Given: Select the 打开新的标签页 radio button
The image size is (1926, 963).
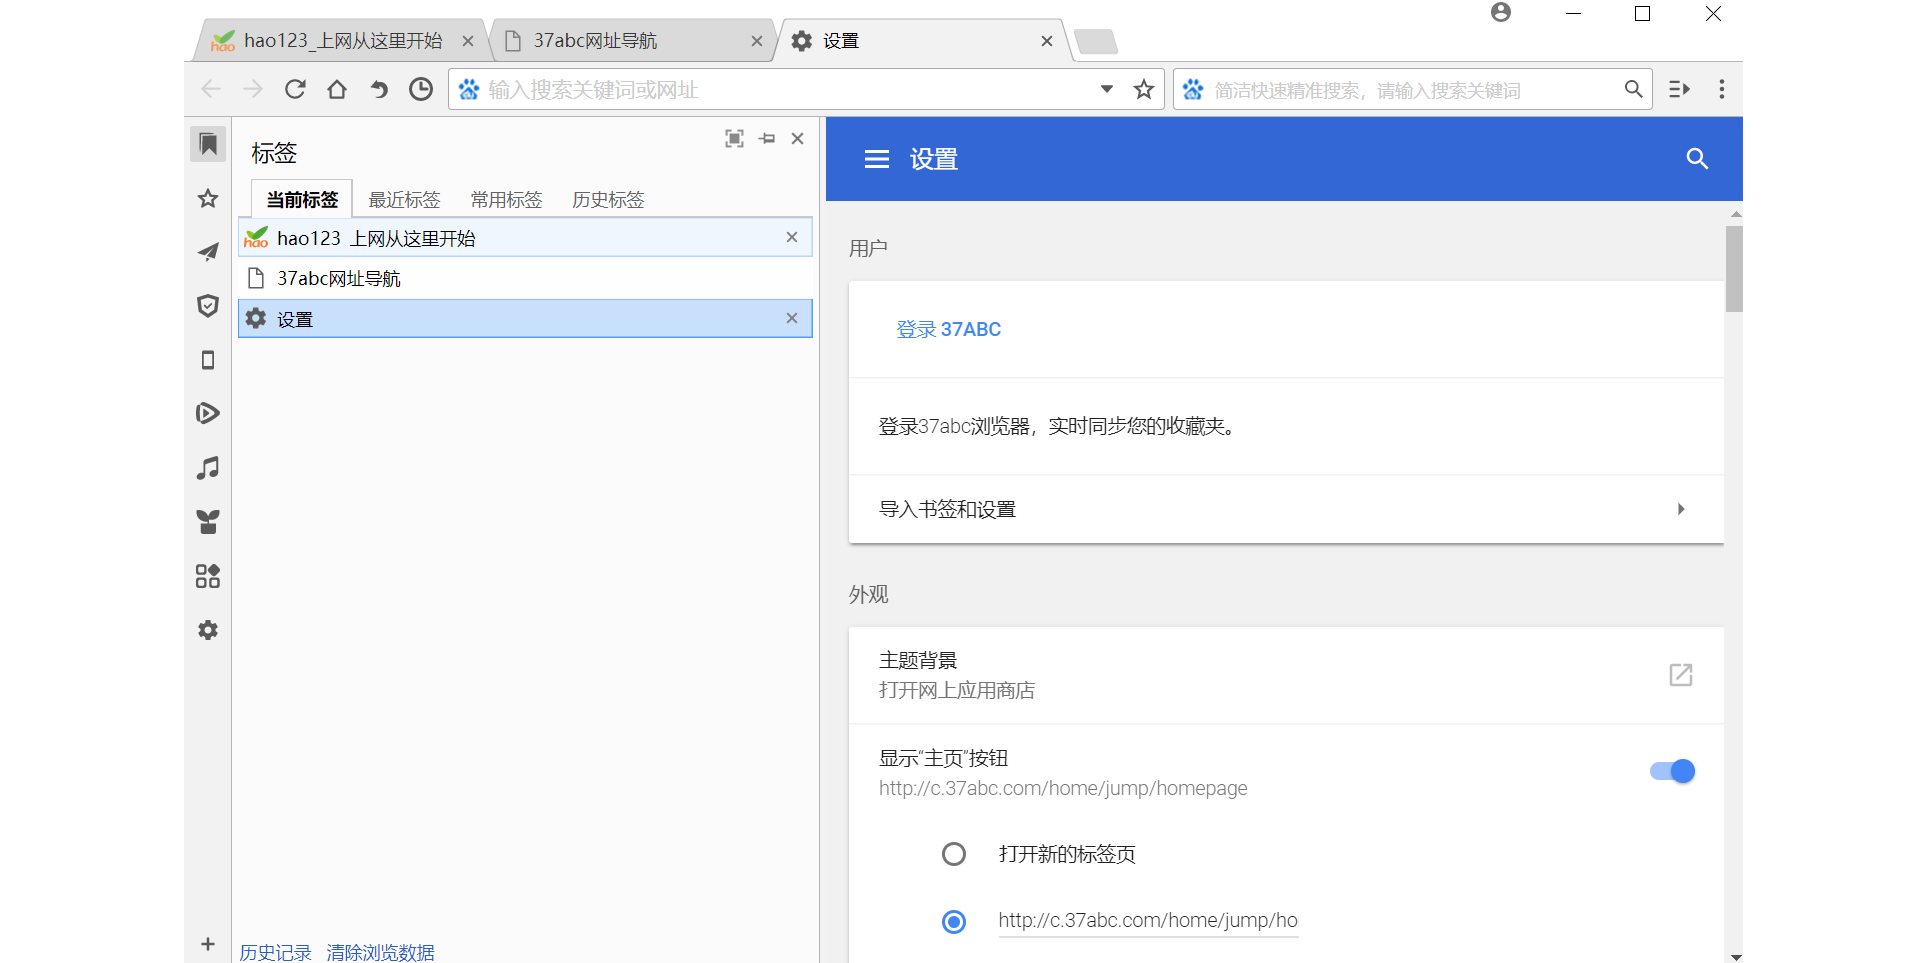Looking at the screenshot, I should [954, 854].
